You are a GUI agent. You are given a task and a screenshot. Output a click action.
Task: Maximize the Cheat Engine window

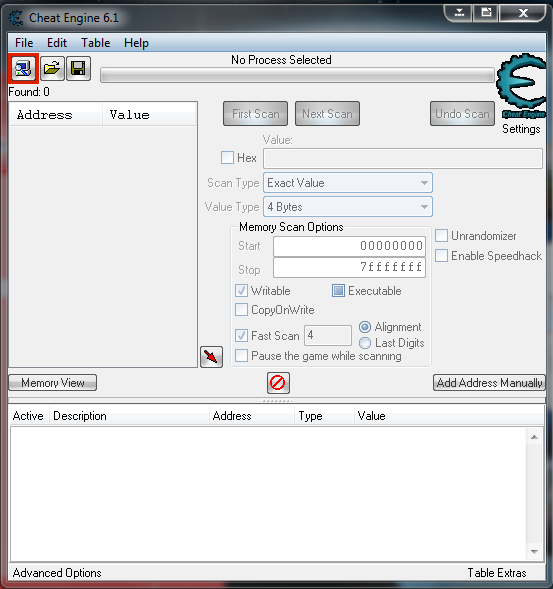486,13
